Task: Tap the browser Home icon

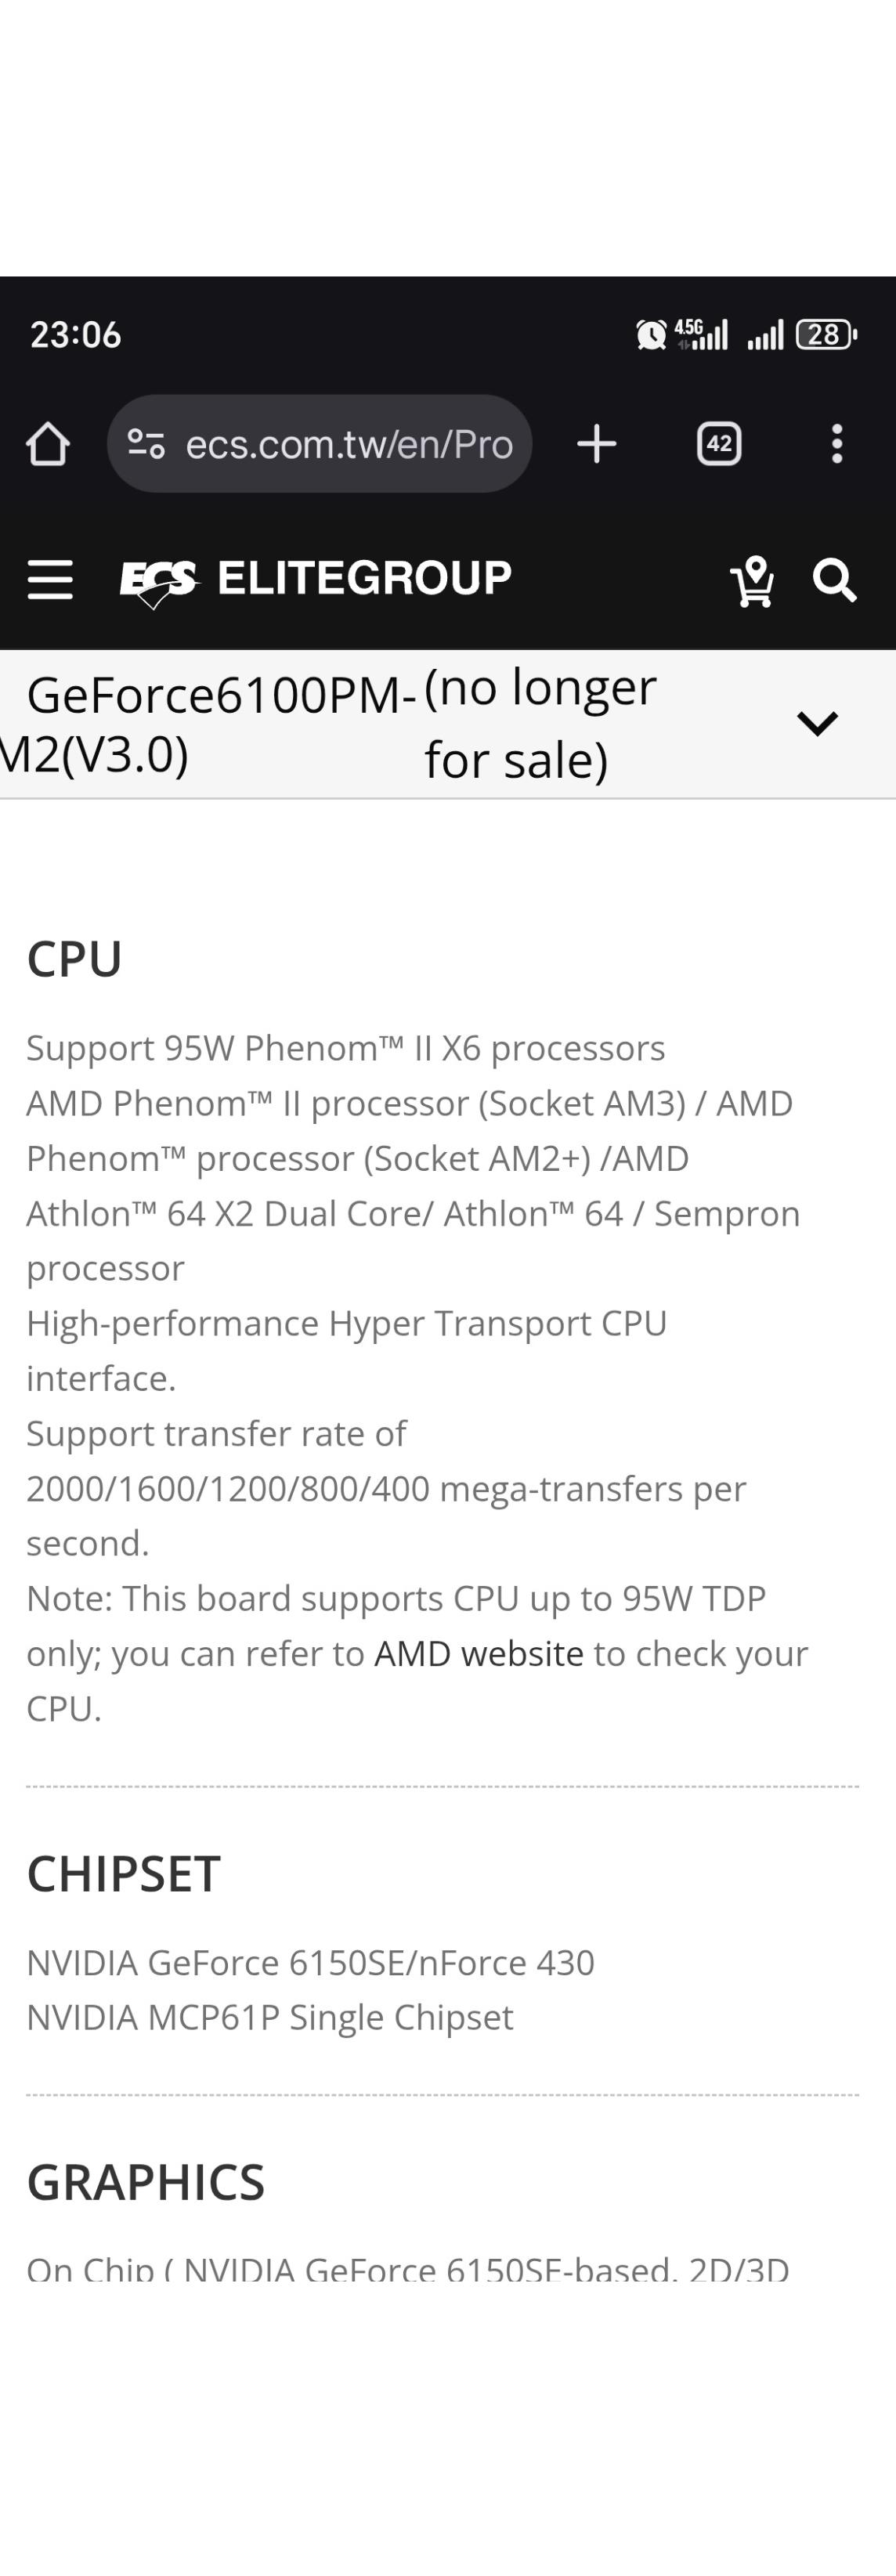Action: [x=48, y=444]
